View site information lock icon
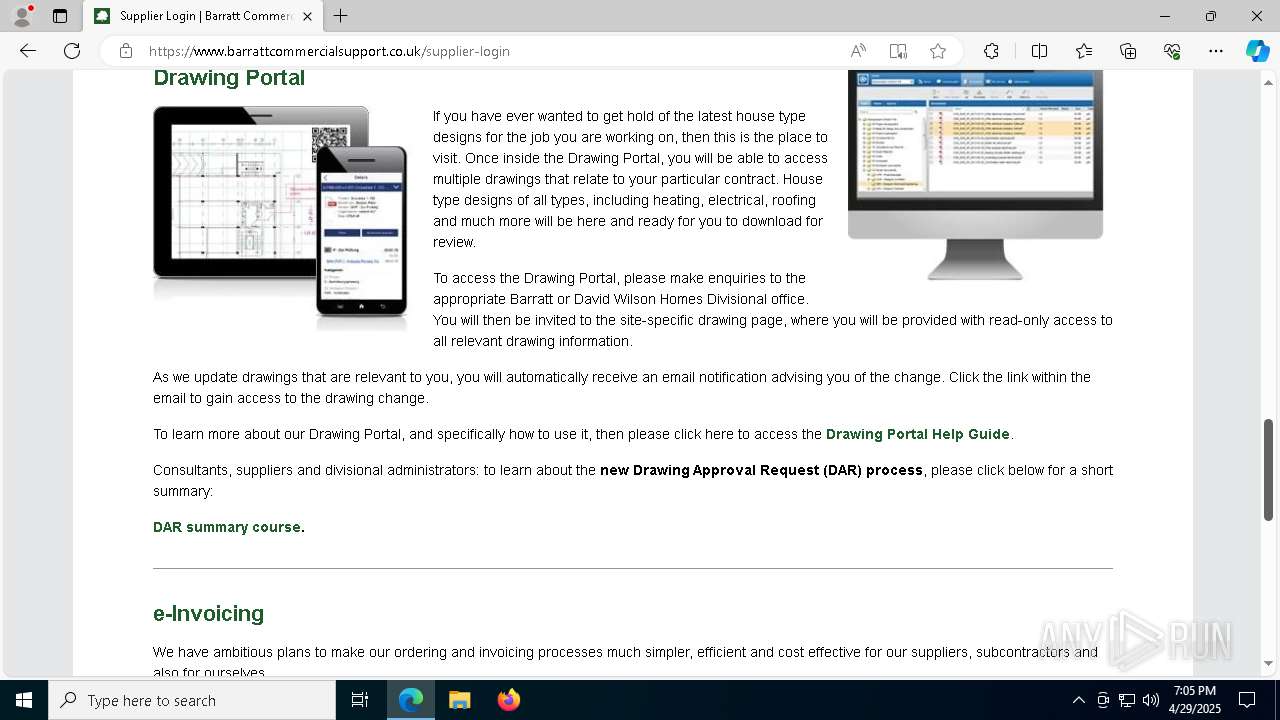Viewport: 1280px width, 720px height. pyautogui.click(x=126, y=51)
